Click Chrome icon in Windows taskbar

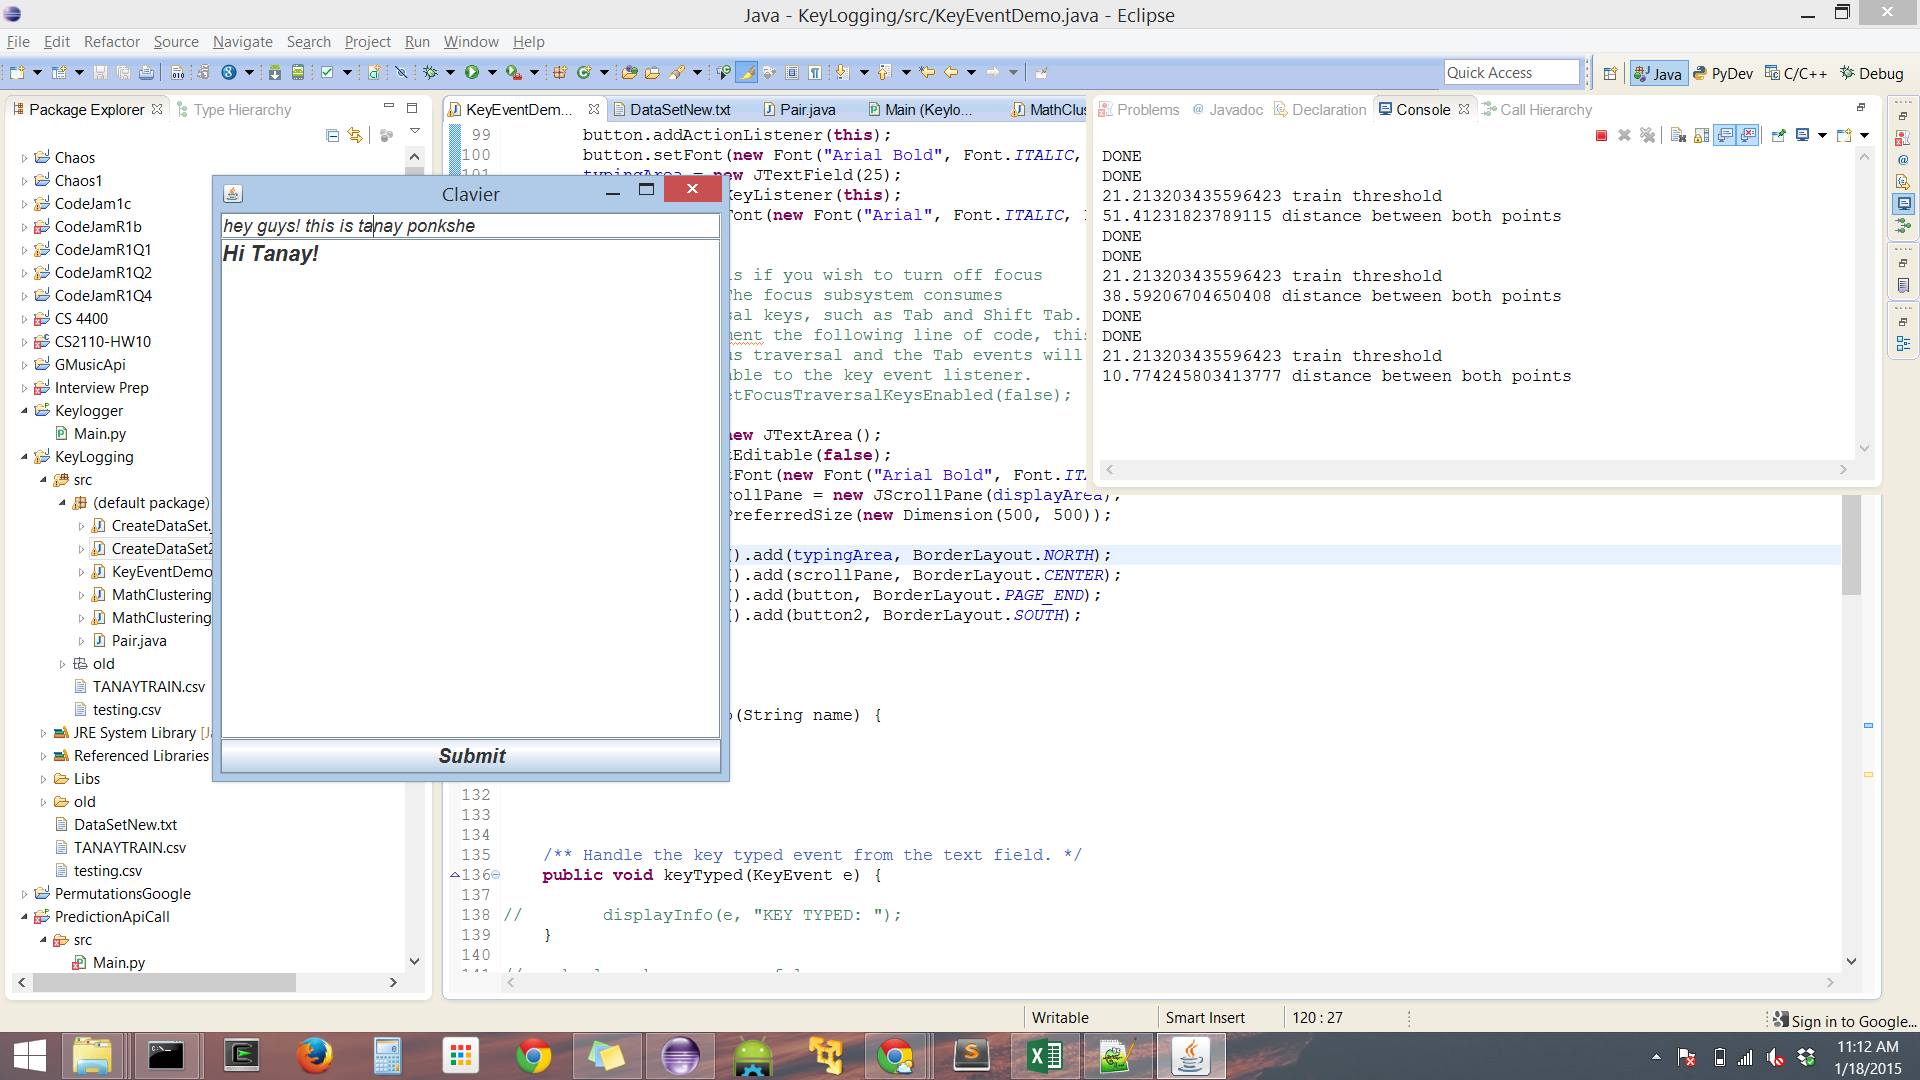click(x=533, y=1056)
